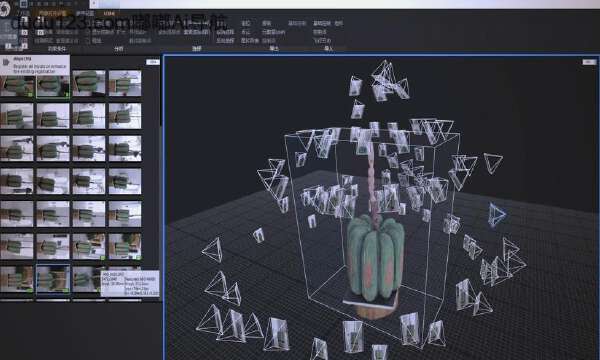Open the orange highlighted ribbon tab
Viewport: 600px width, 360px height.
pos(52,13)
